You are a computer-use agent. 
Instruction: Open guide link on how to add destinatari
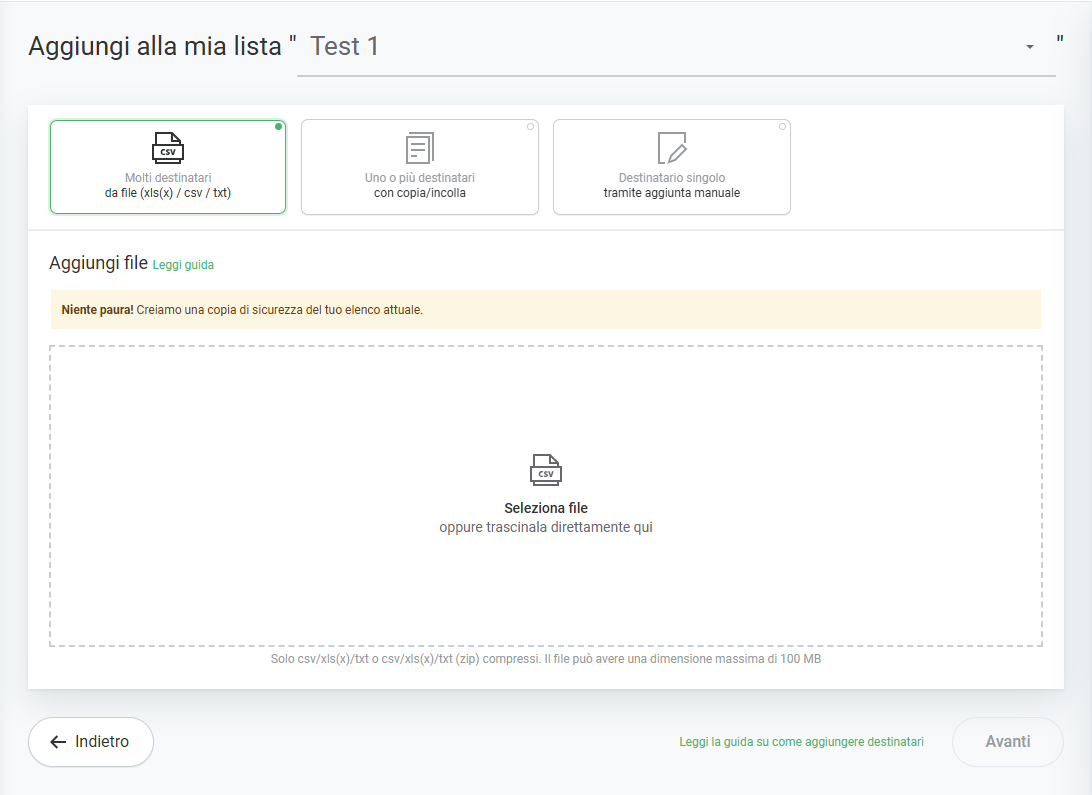pyautogui.click(x=801, y=742)
